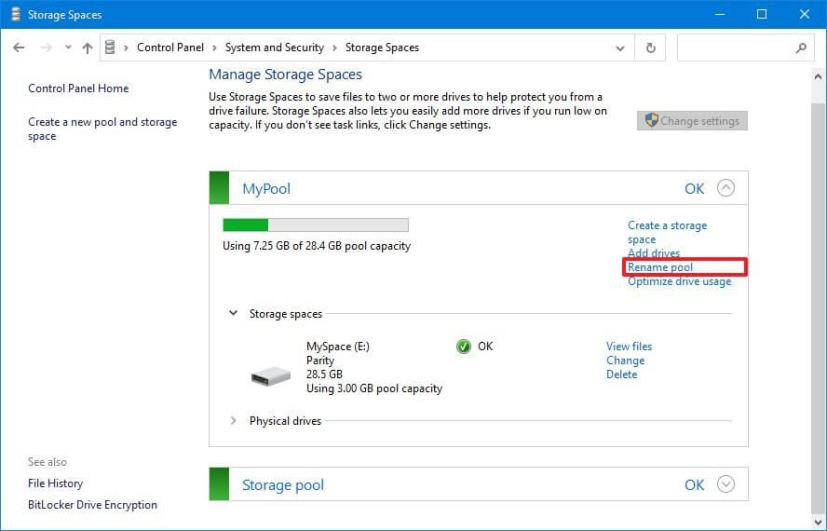
Task: Expand the Storage pool section chevron
Action: [726, 484]
